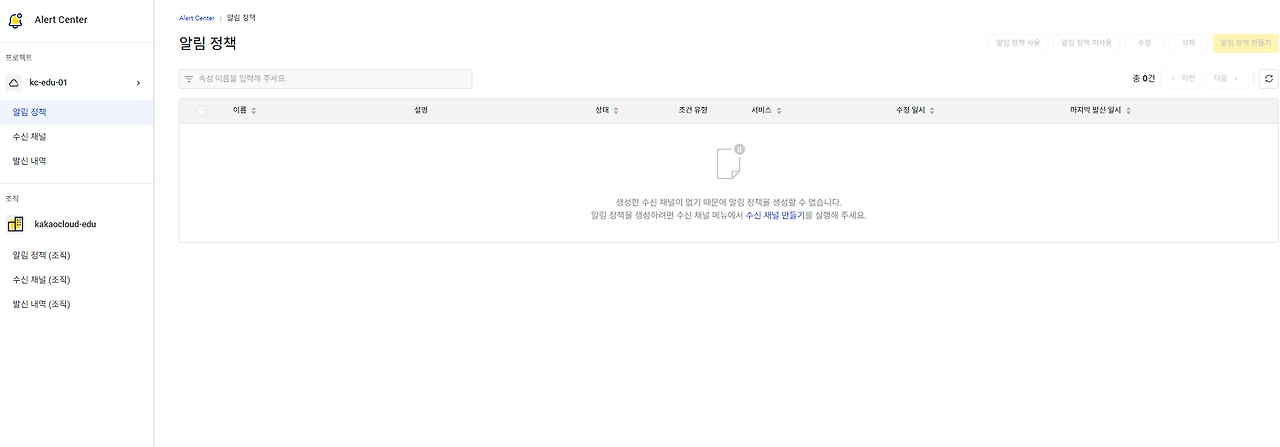Select the kakaocloud-edu organization name

point(65,224)
